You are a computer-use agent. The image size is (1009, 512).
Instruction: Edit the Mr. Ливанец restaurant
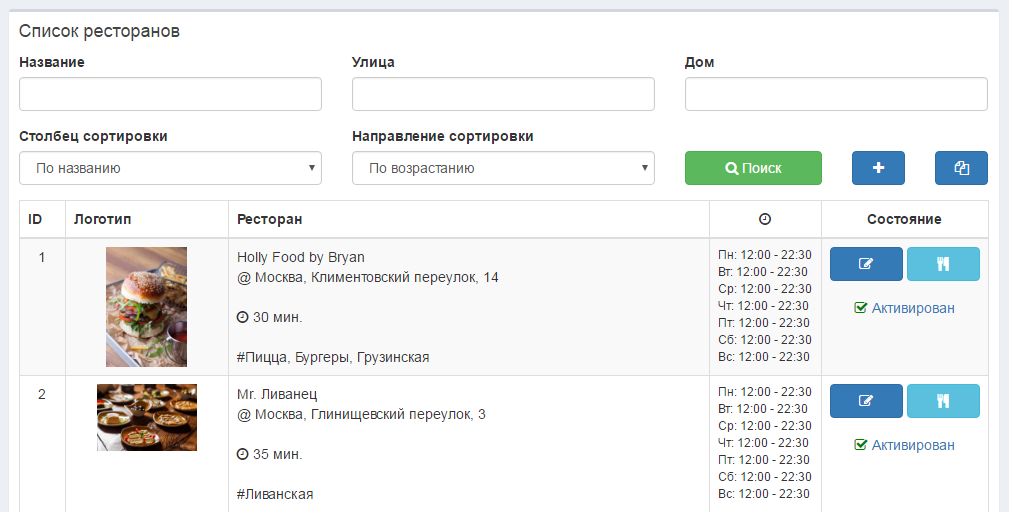tap(866, 401)
